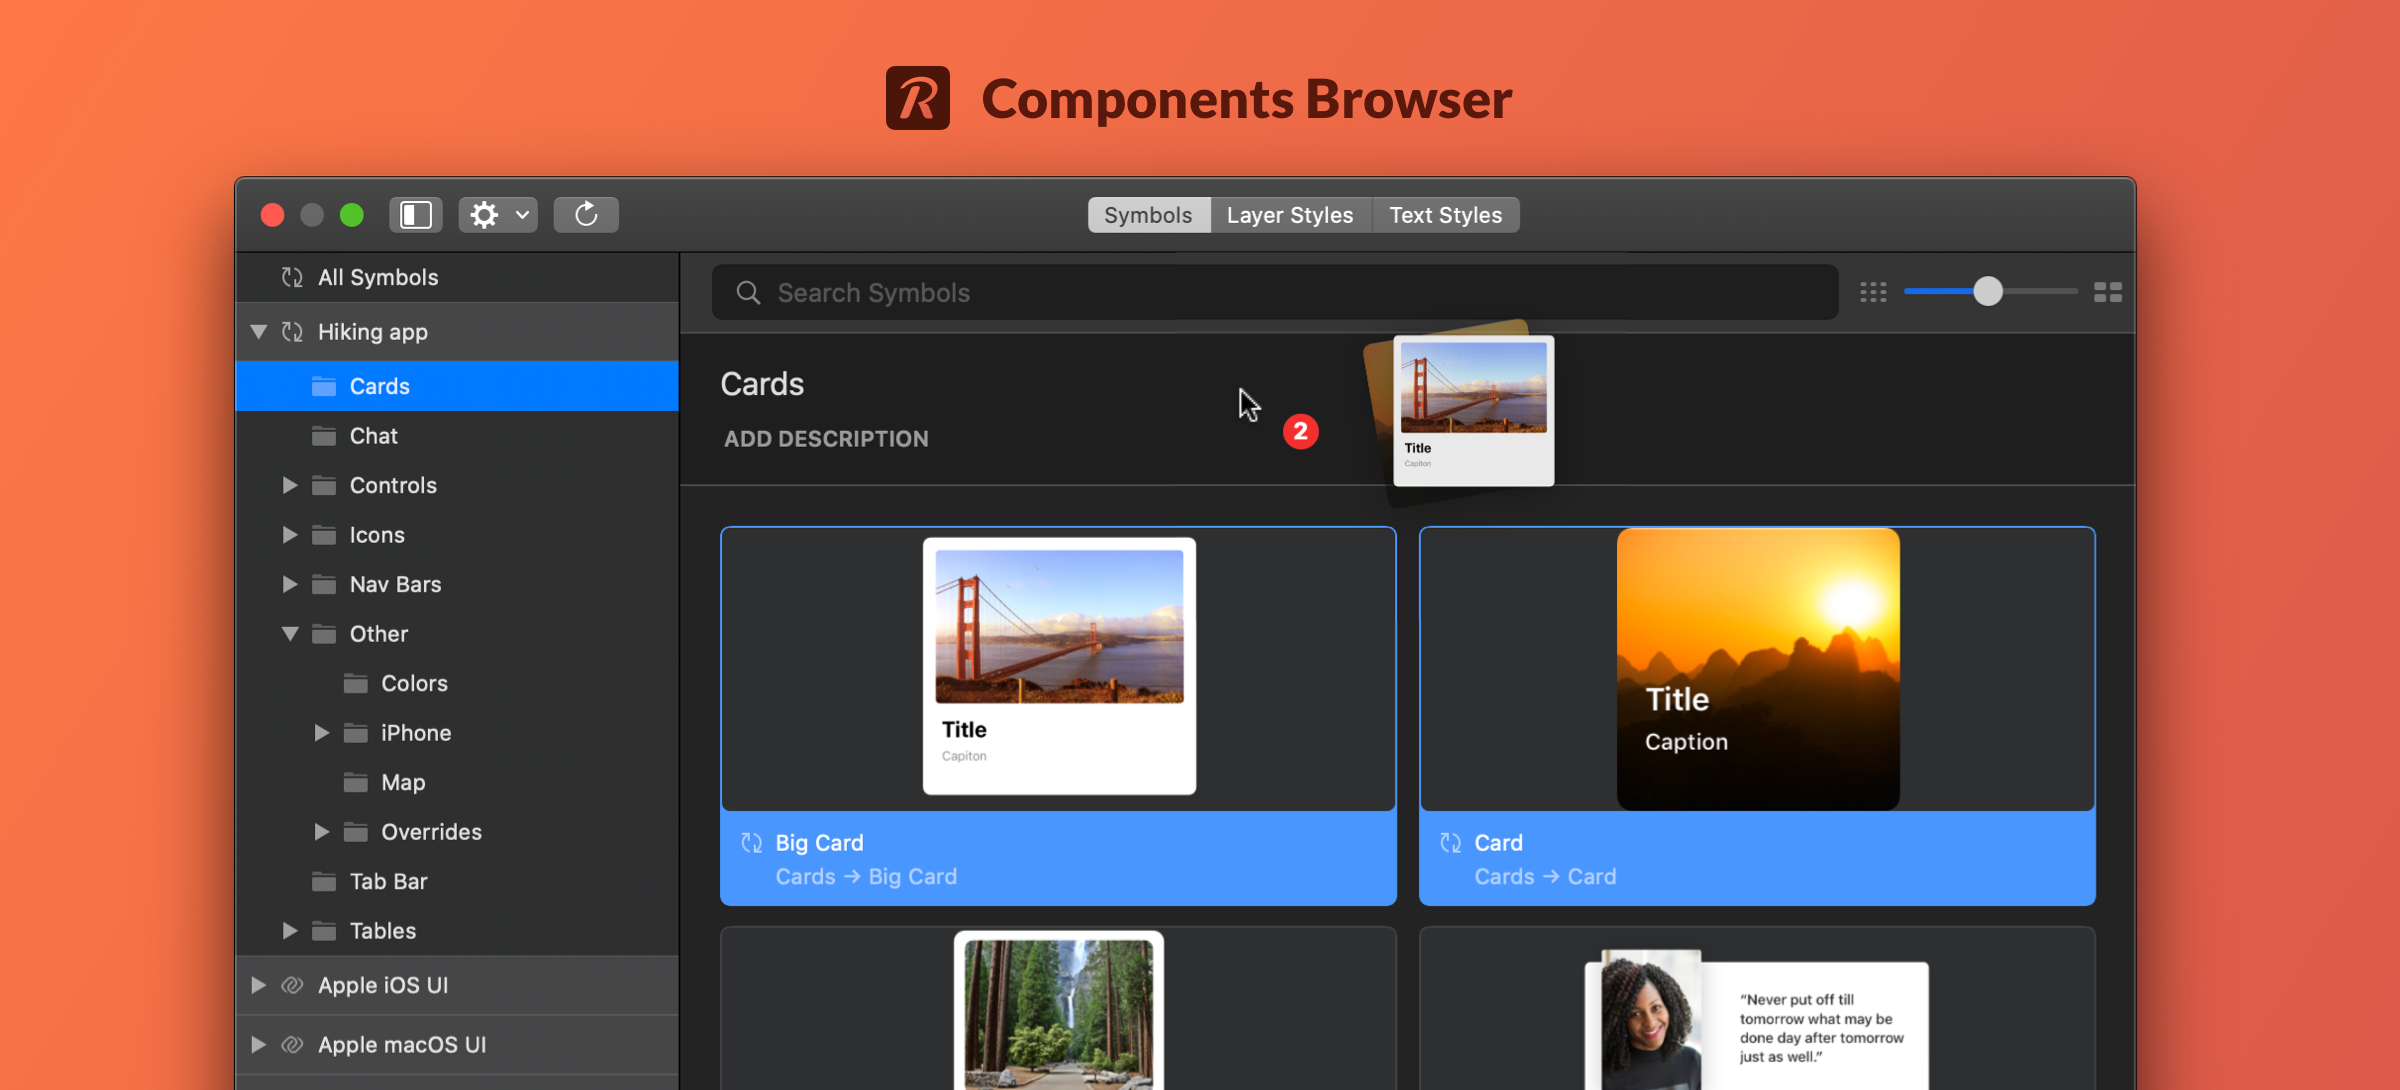2400x1090 pixels.
Task: Select the Apple iOS UI row
Action: pyautogui.click(x=457, y=985)
